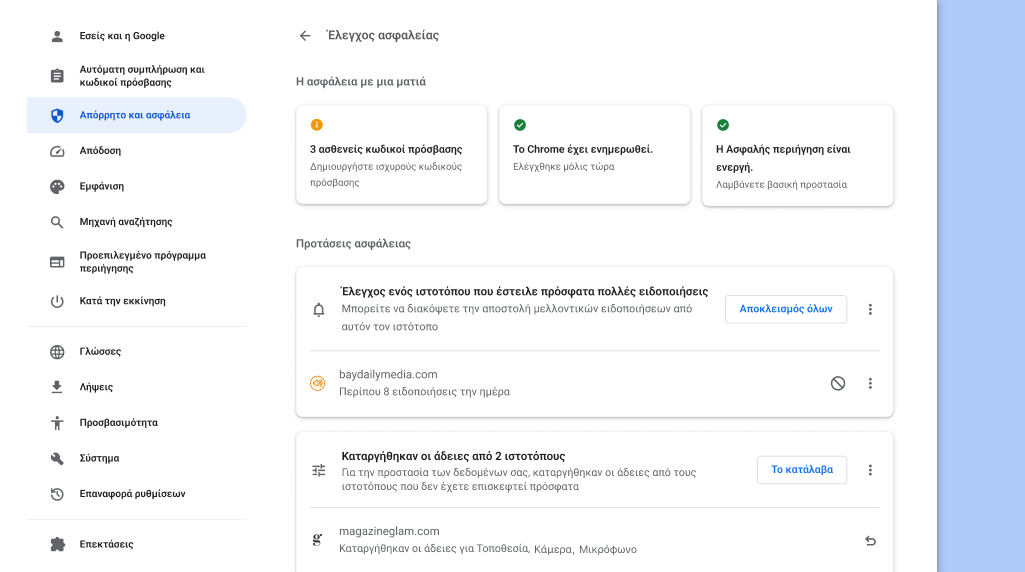Viewport: 1025px width, 572px height.
Task: Click the magazineglam.com site favicon
Action: point(317,540)
